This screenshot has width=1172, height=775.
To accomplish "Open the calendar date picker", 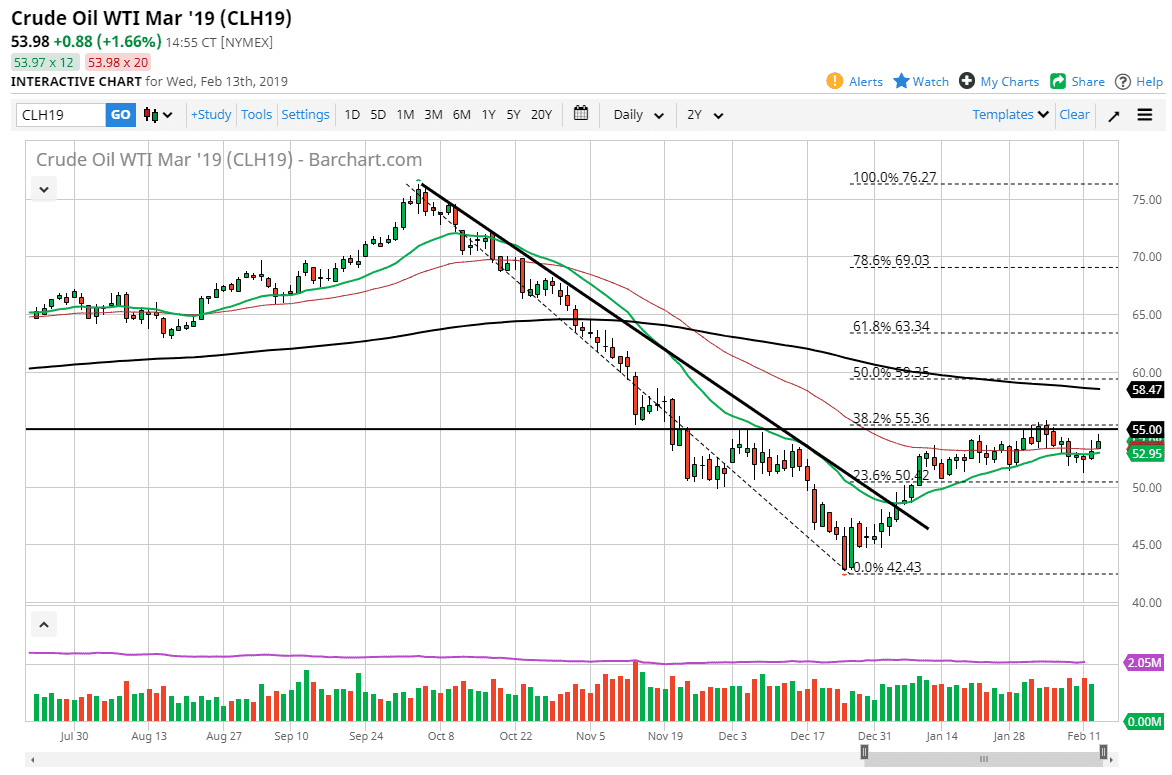I will click(x=581, y=114).
